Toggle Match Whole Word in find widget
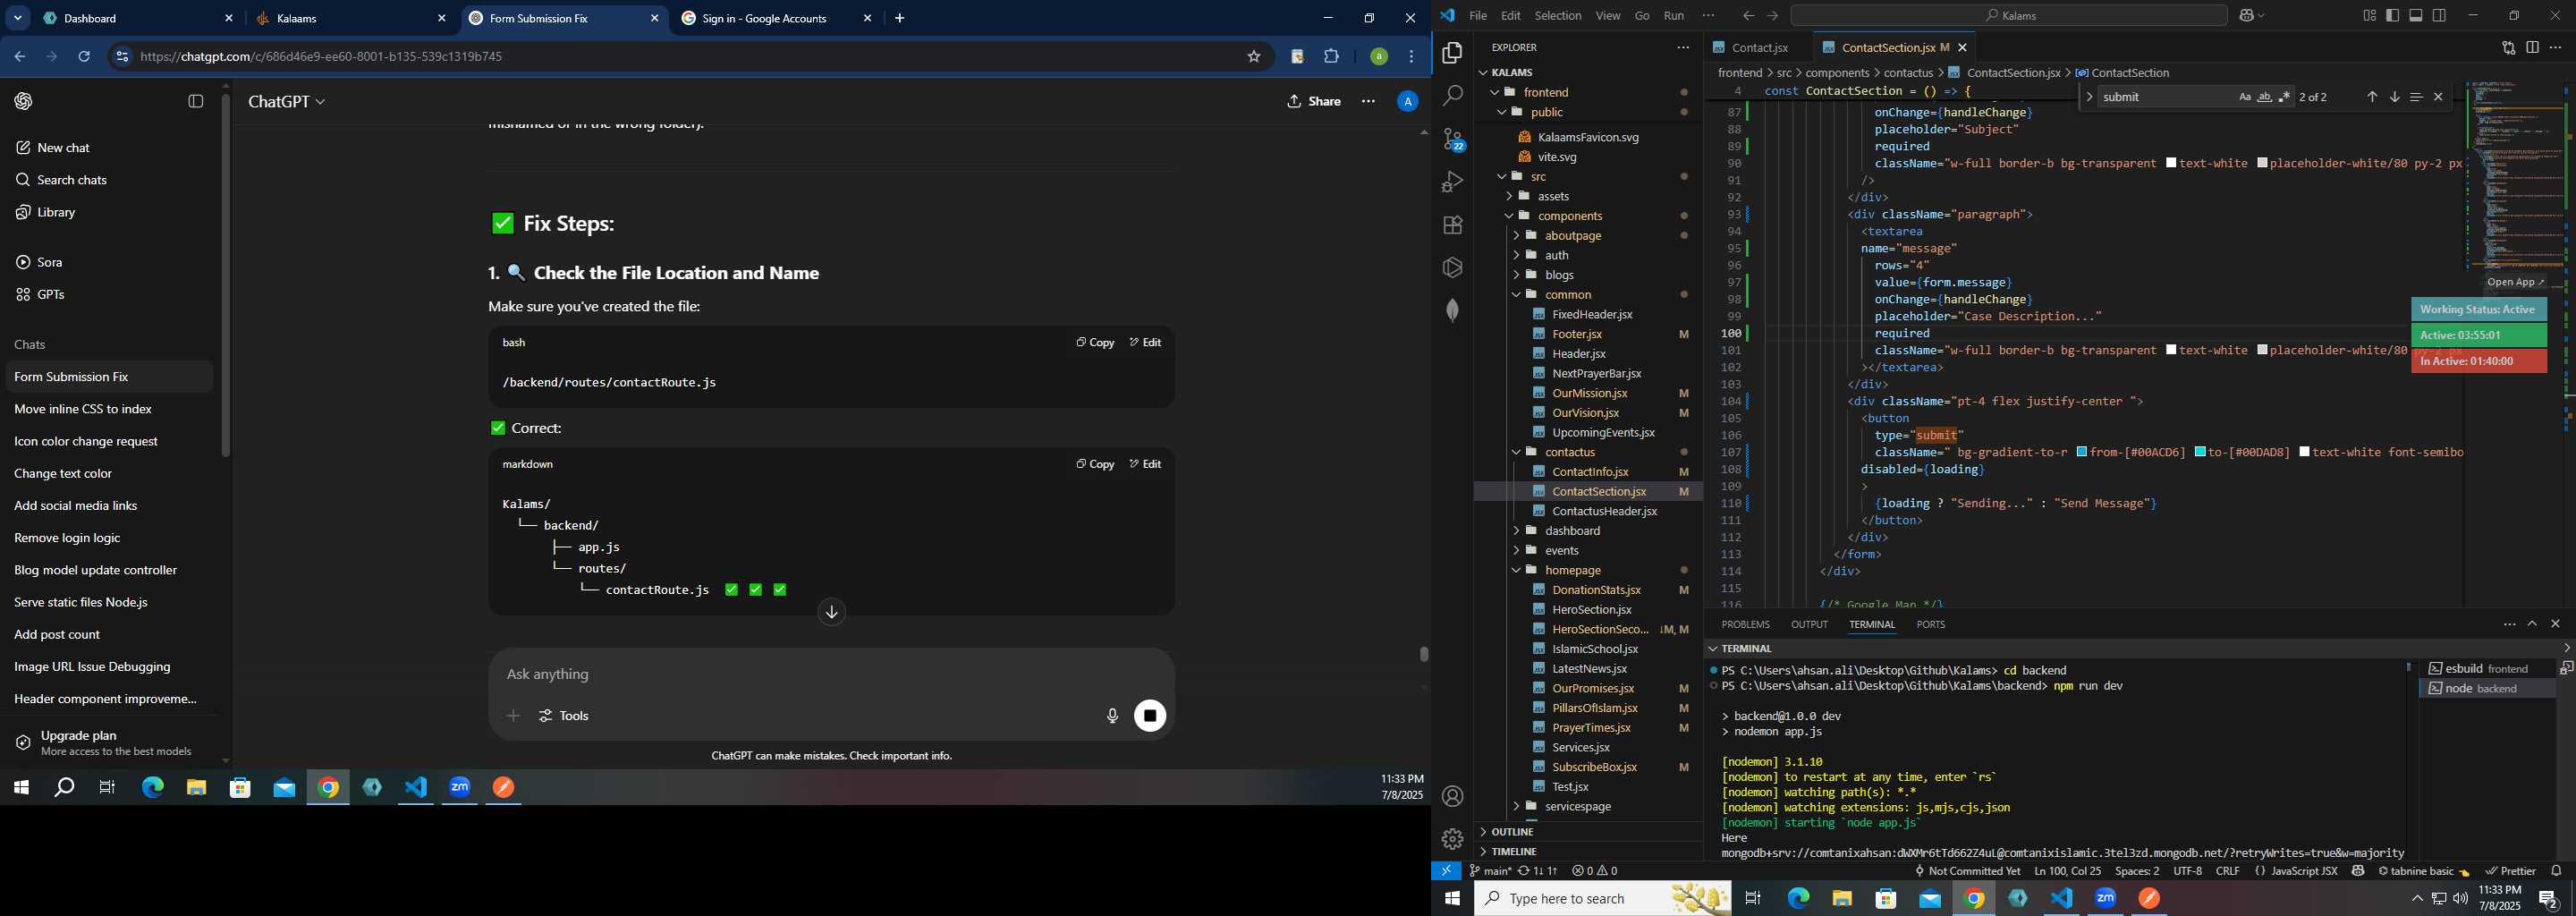The image size is (2576, 916). coord(2264,97)
